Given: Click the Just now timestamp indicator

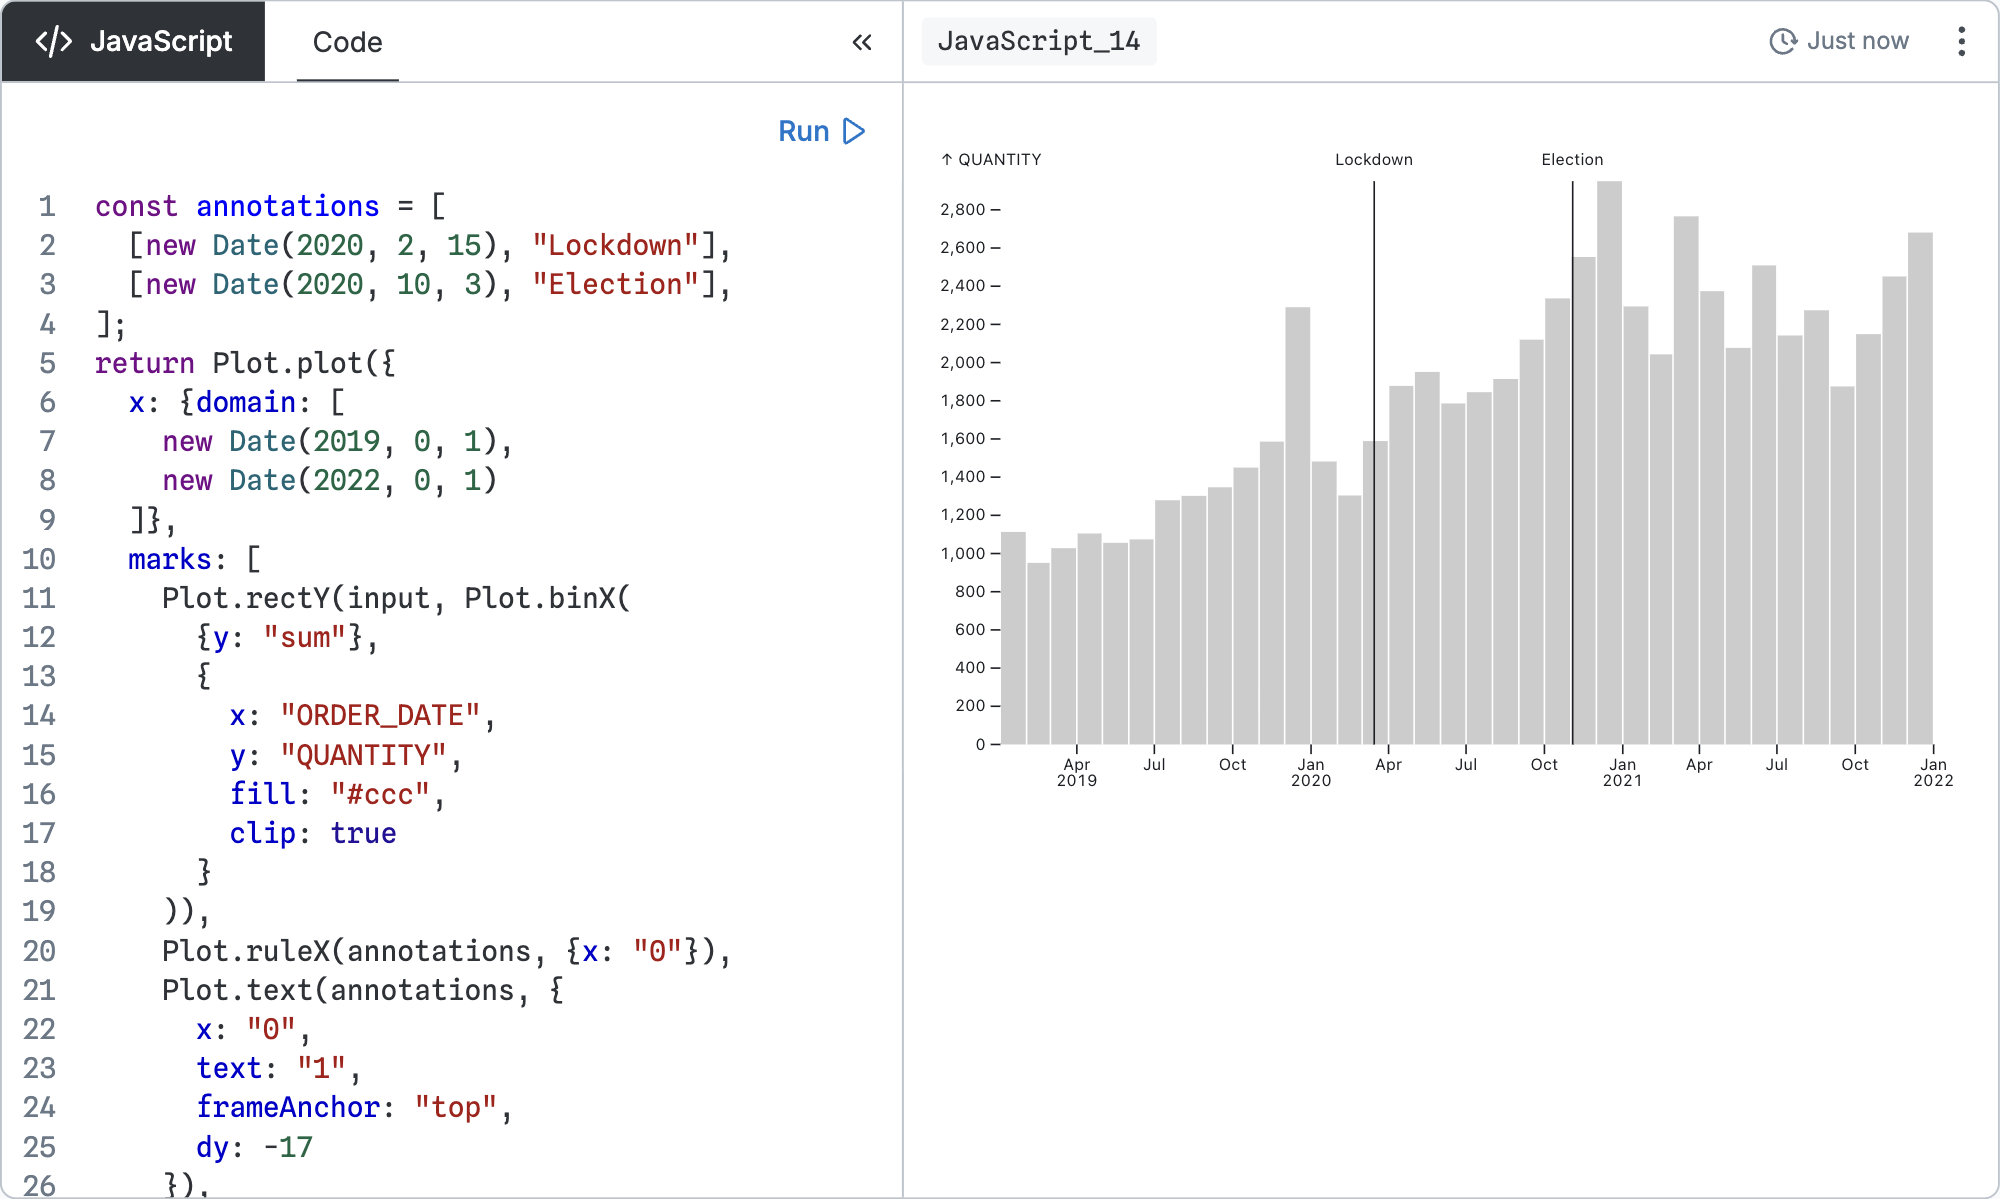Looking at the screenshot, I should pos(1857,40).
